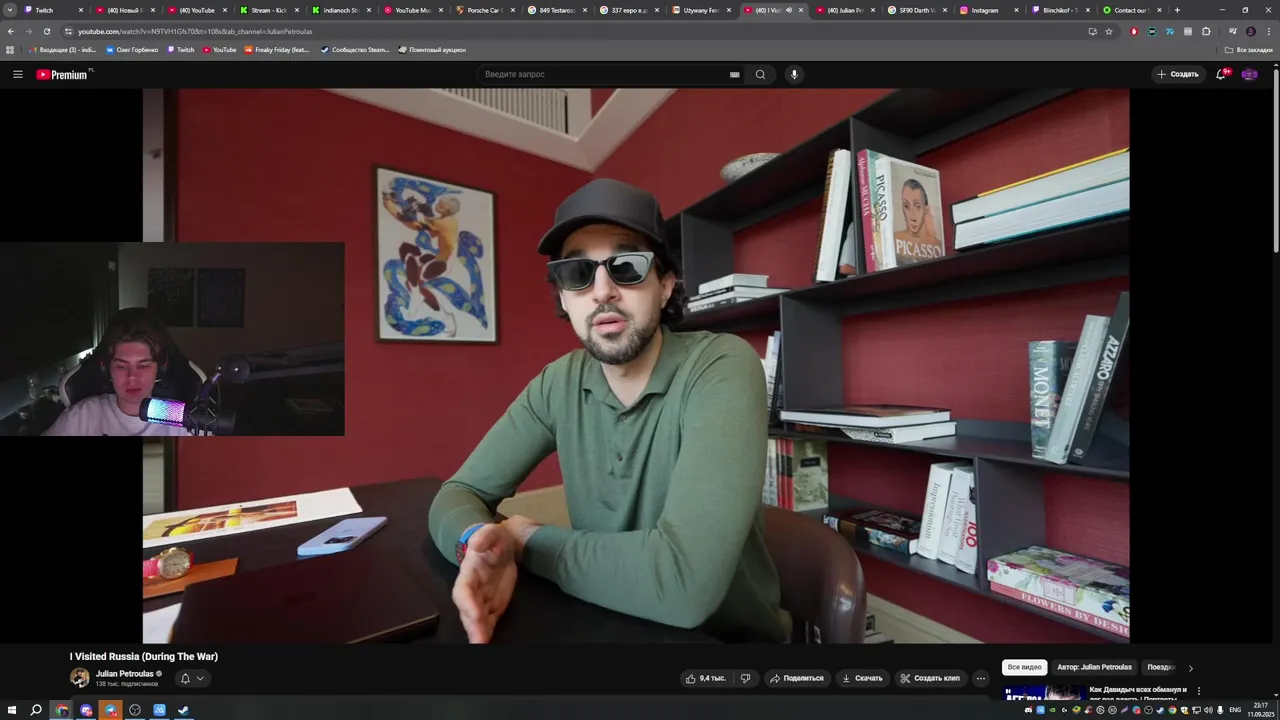Open Freaky Friday bookmark

277,49
